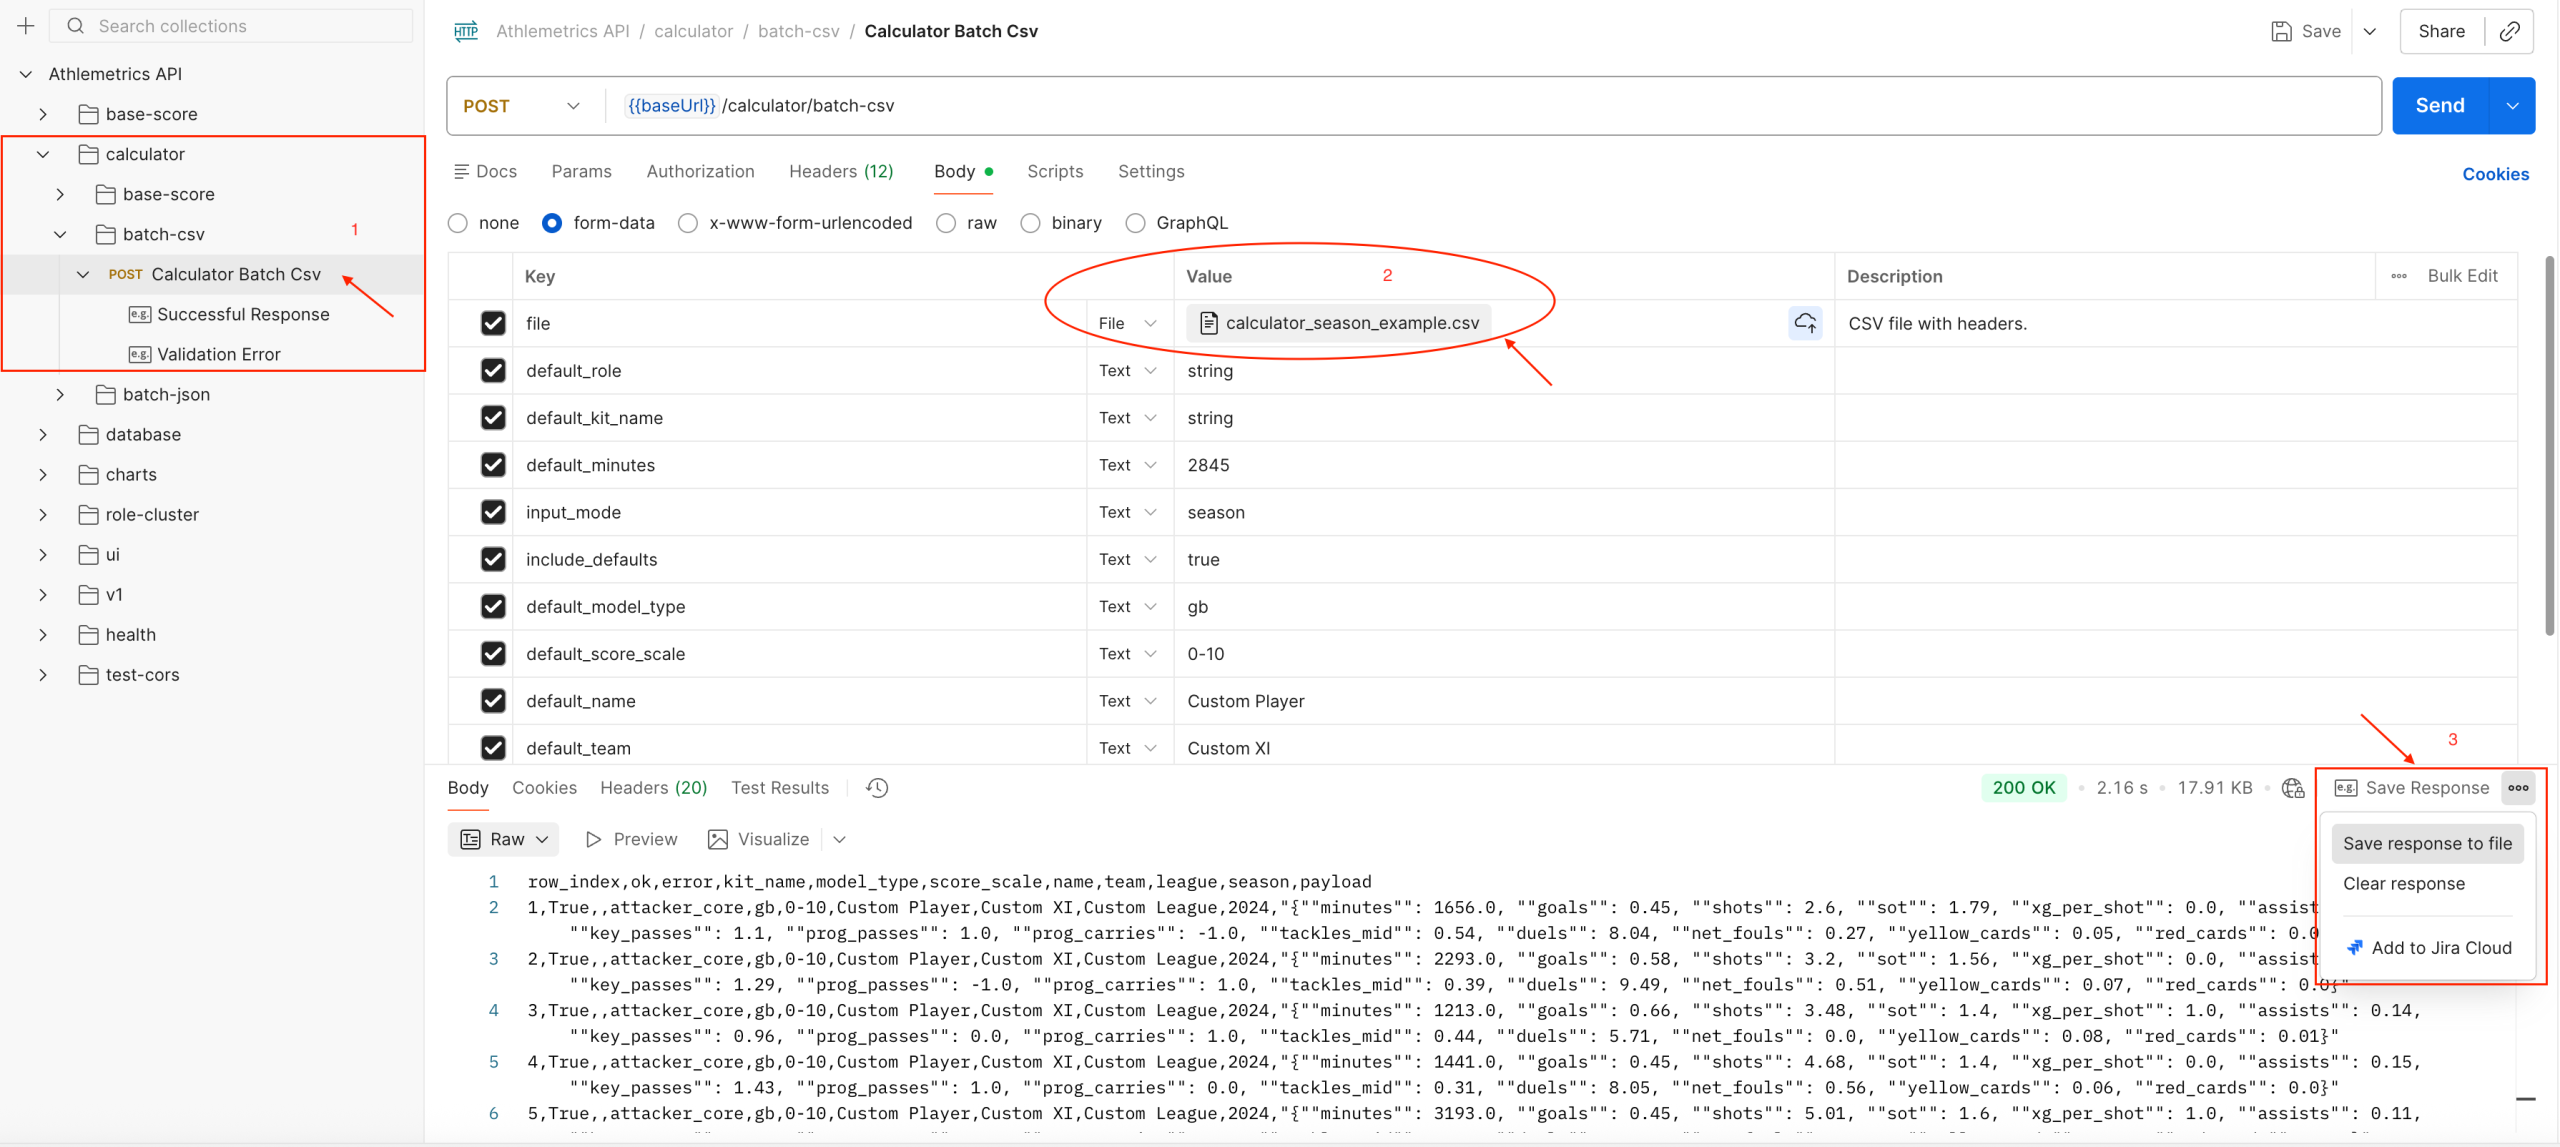Open the request history clock icon
The width and height of the screenshot is (2560, 1147).
point(876,787)
